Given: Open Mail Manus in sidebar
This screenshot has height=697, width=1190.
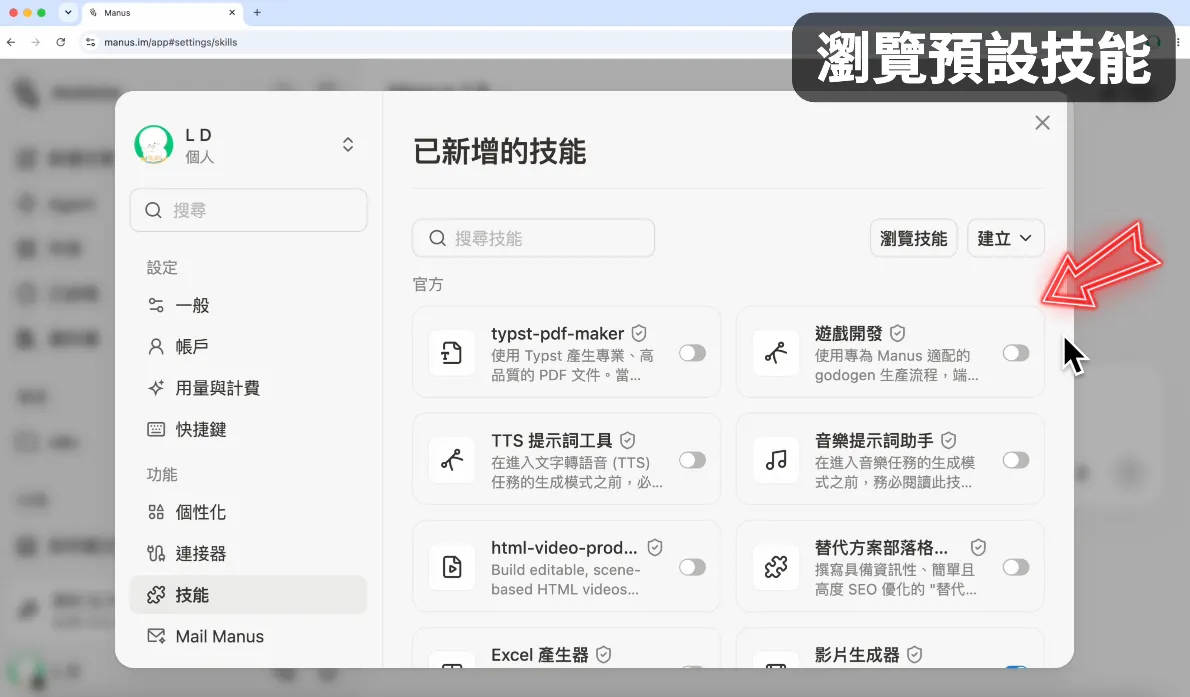Looking at the screenshot, I should [x=248, y=636].
